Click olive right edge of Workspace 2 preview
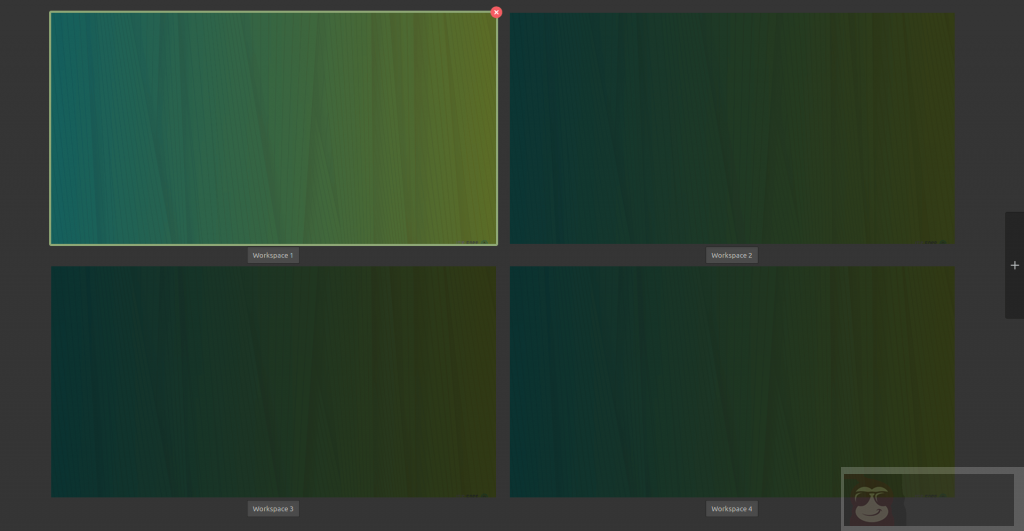Viewport: 1024px width, 531px height. coord(947,128)
